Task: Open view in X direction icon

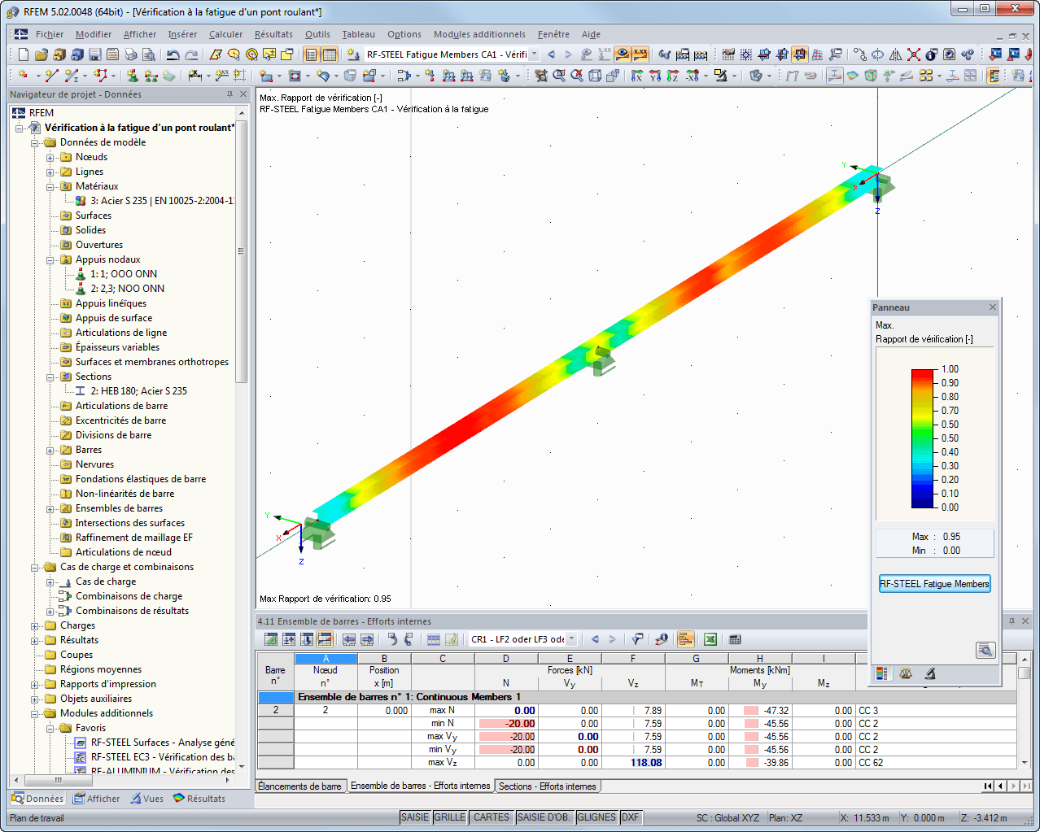Action: pyautogui.click(x=637, y=76)
